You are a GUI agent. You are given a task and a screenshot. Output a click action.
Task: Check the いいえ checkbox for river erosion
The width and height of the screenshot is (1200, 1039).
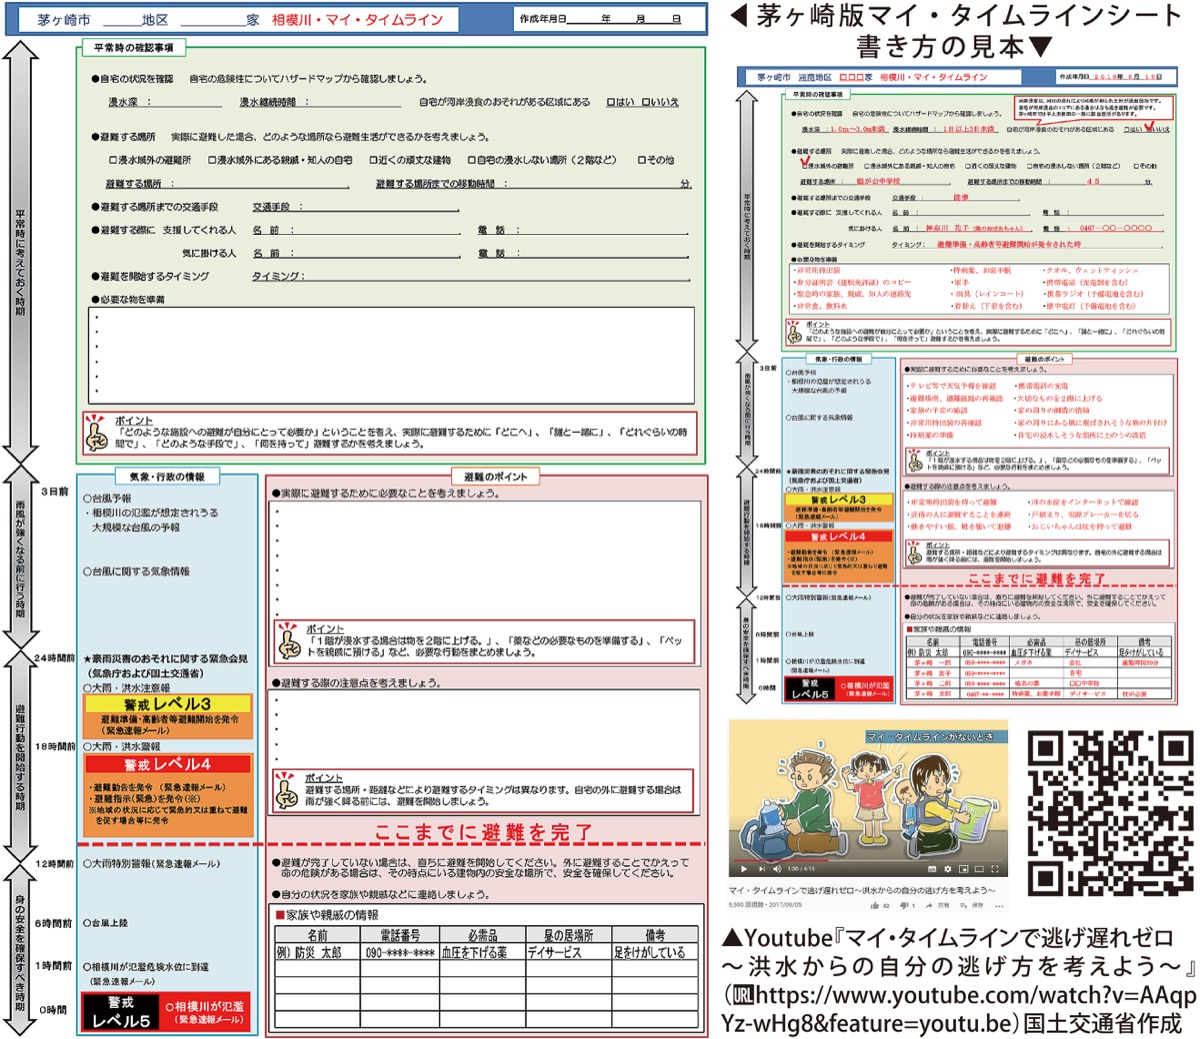tap(645, 102)
